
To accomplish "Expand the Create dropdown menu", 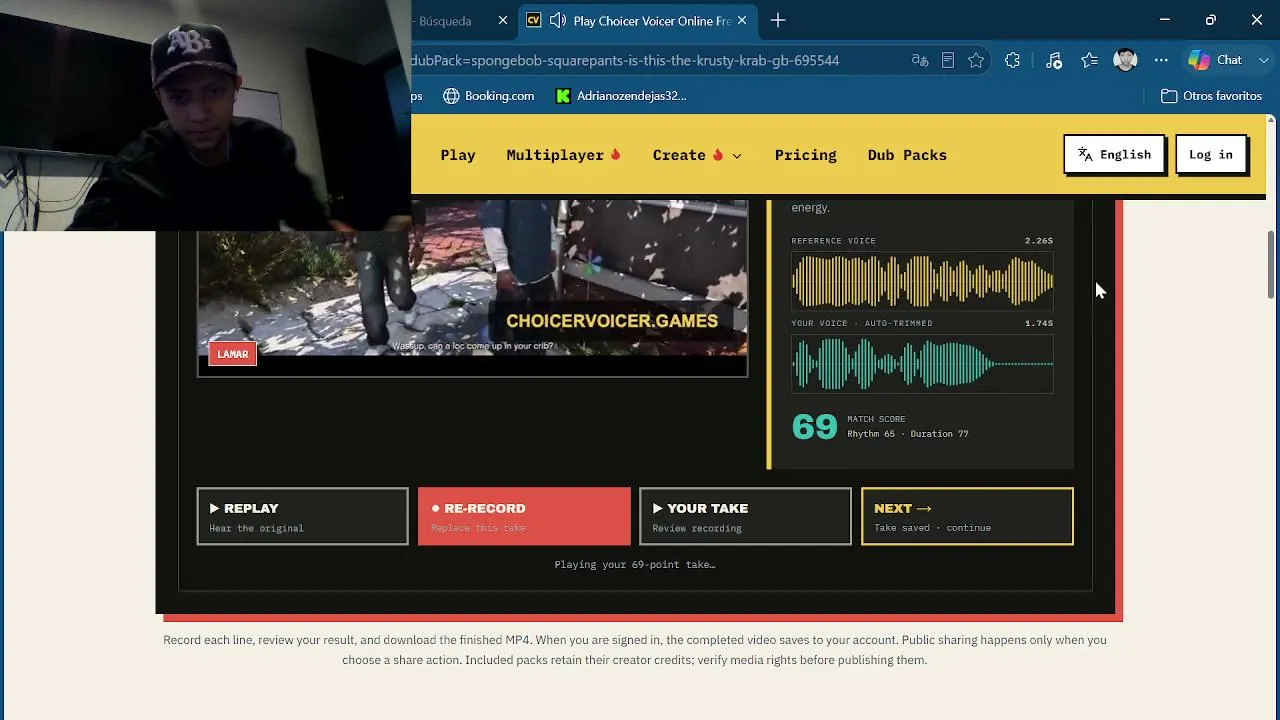I will (x=697, y=155).
